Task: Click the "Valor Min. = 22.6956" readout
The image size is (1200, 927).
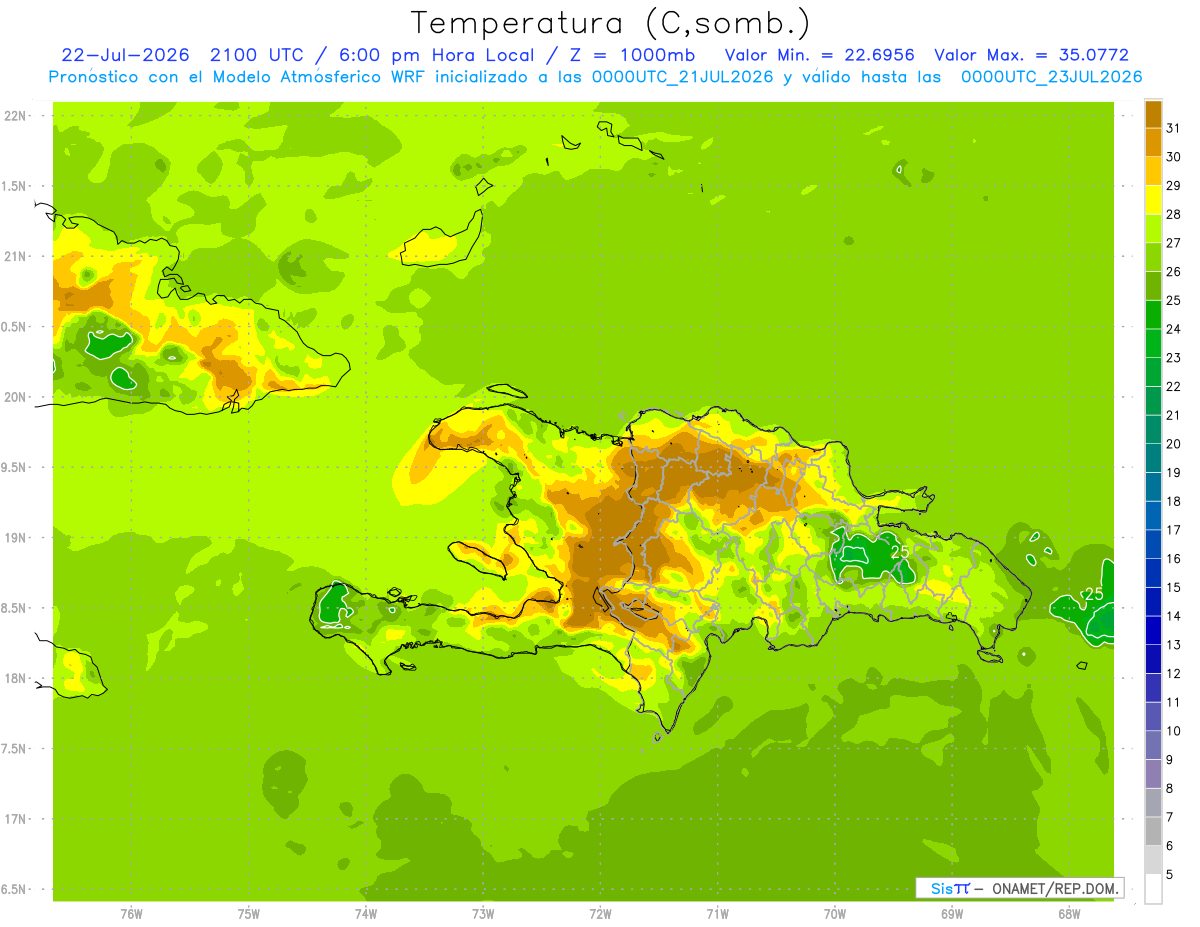Action: click(x=819, y=55)
